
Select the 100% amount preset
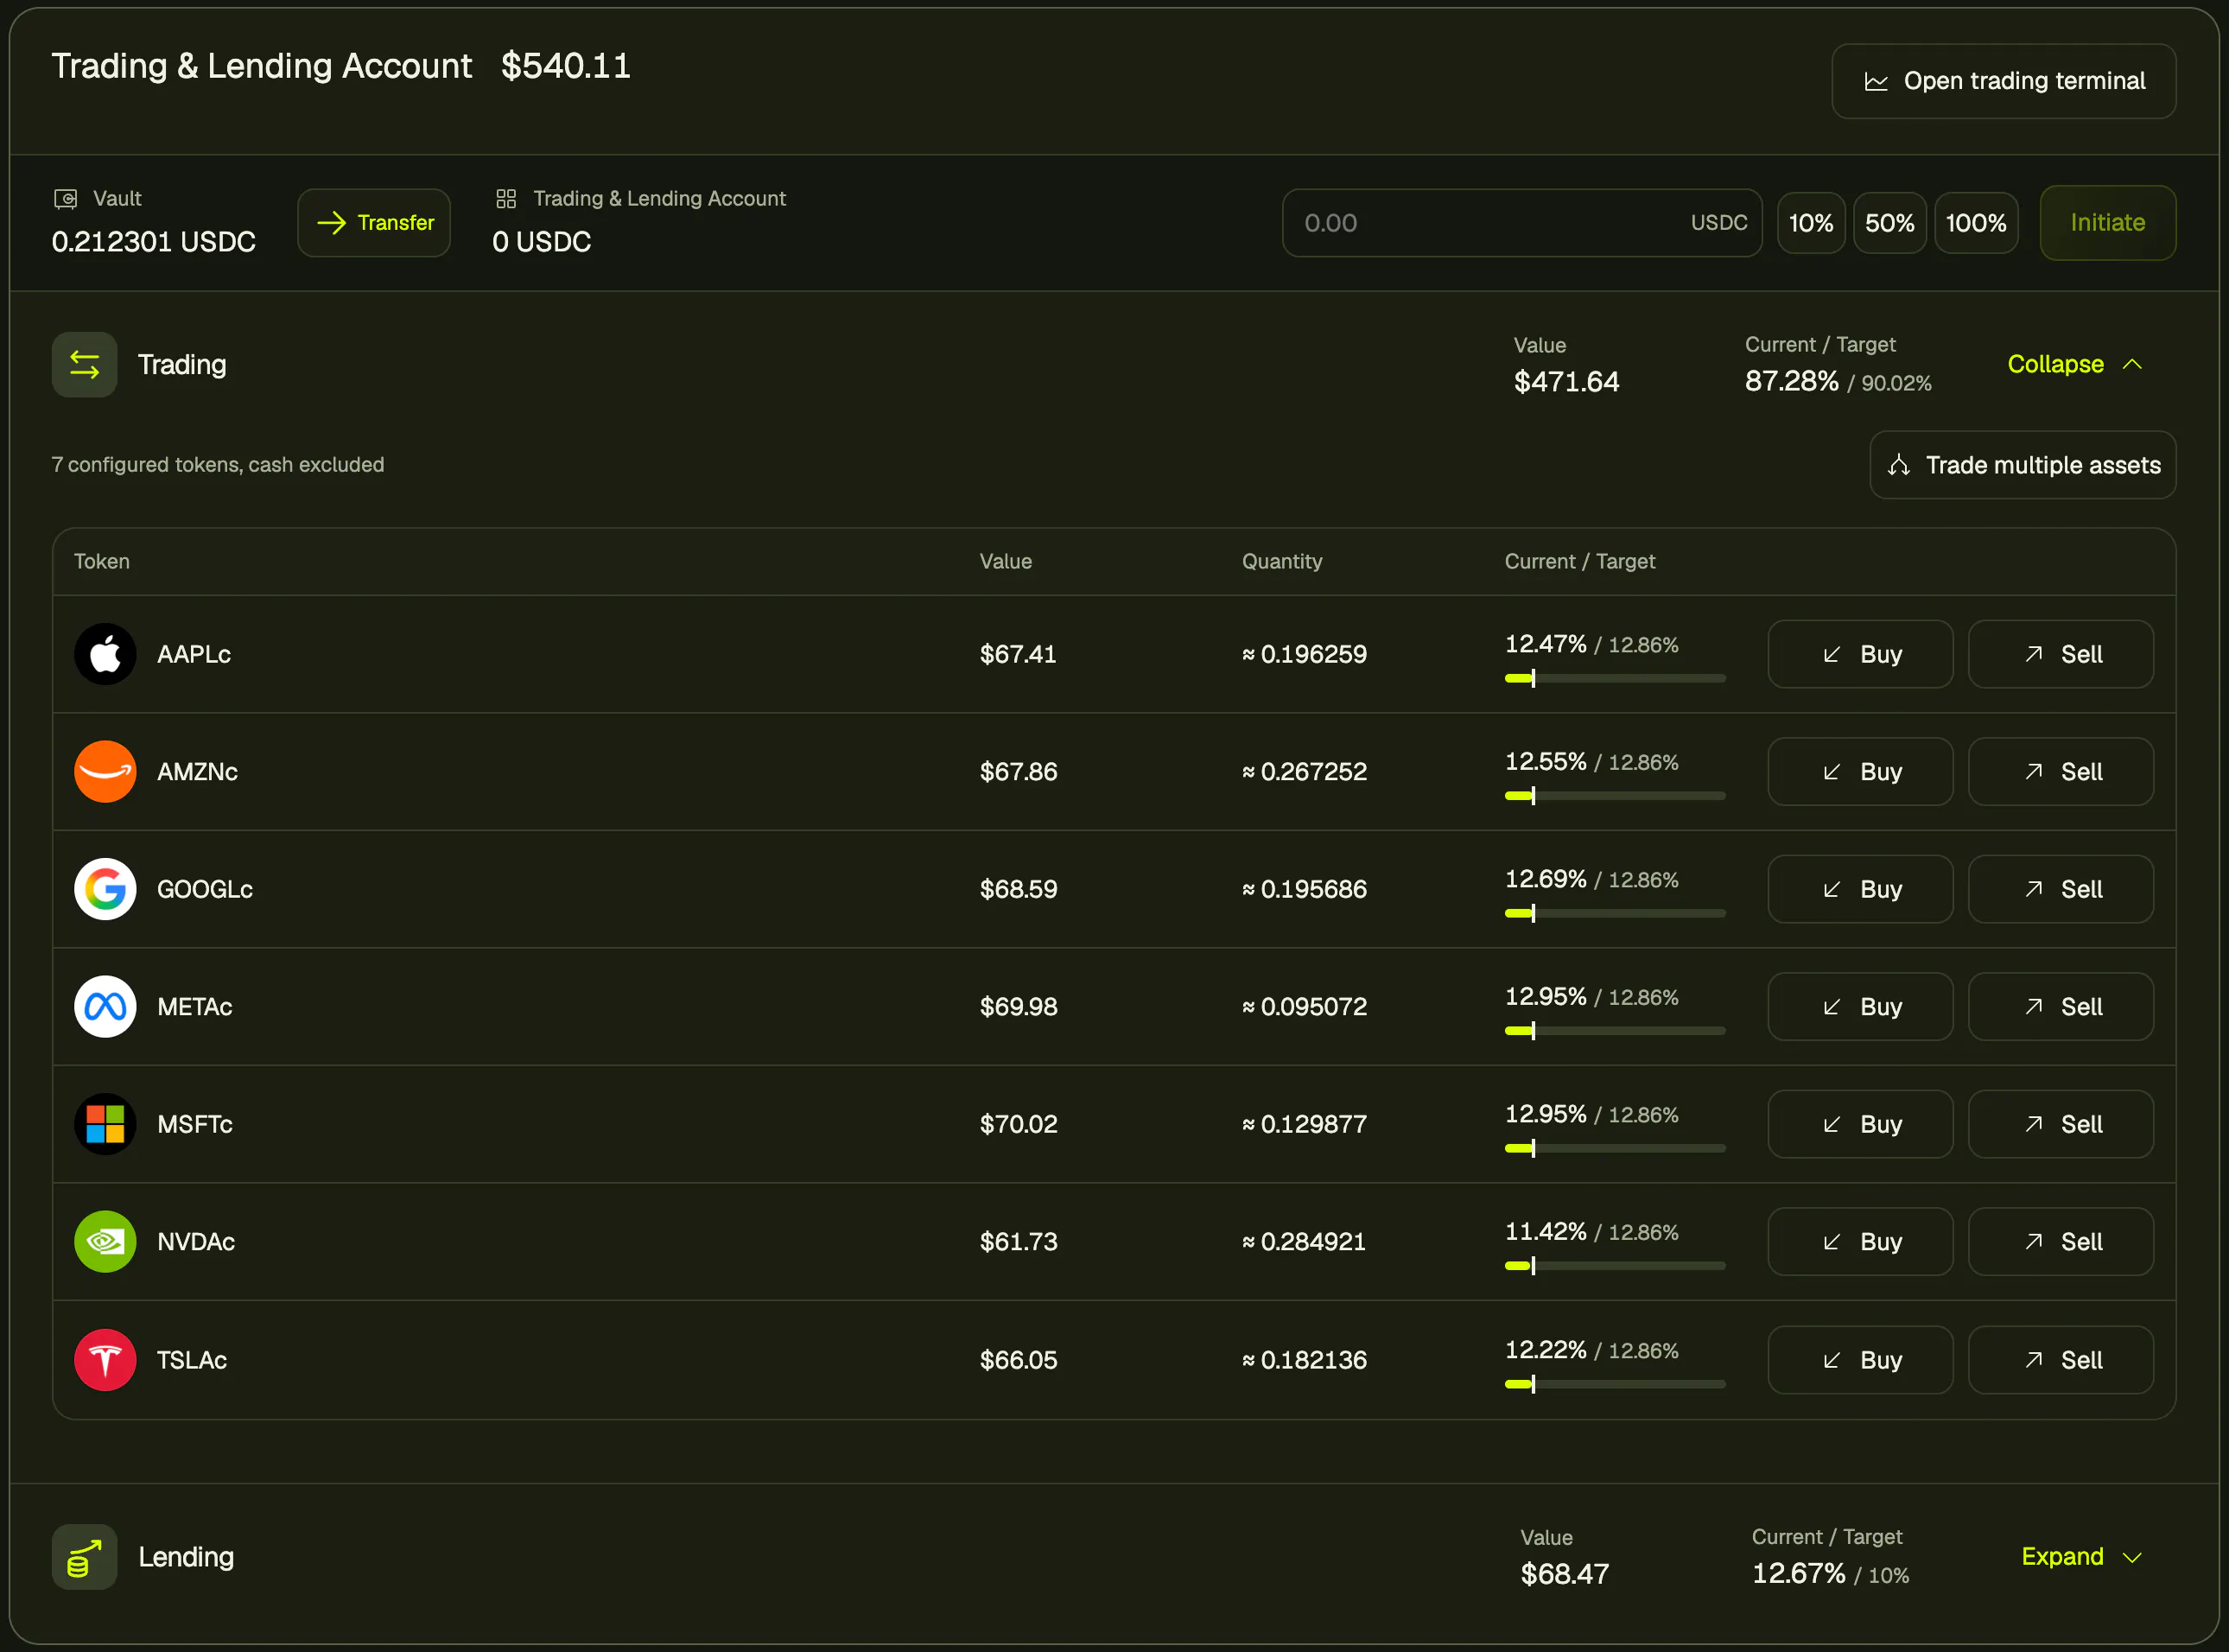1976,223
